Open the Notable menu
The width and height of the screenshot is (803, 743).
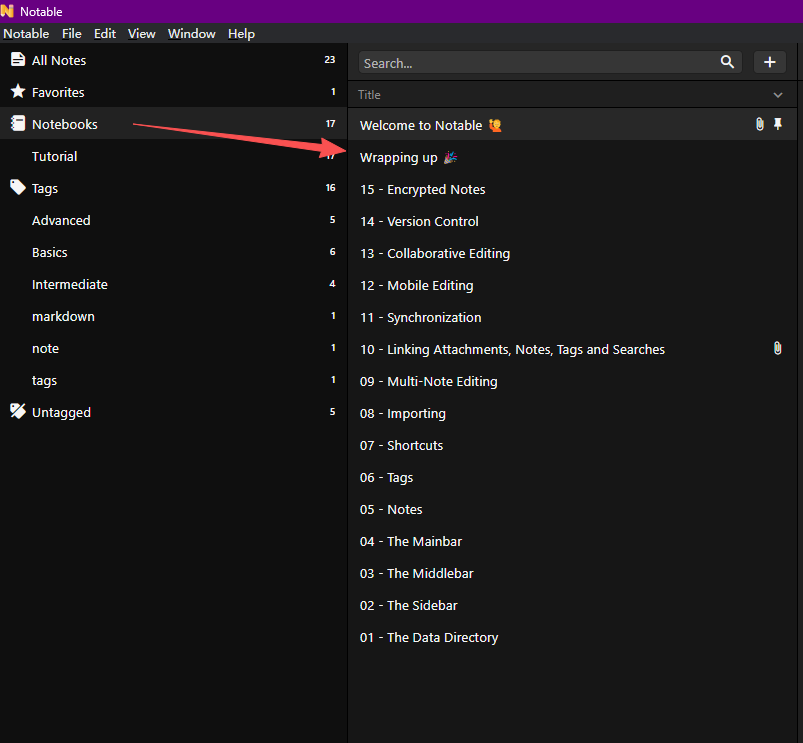[x=26, y=34]
